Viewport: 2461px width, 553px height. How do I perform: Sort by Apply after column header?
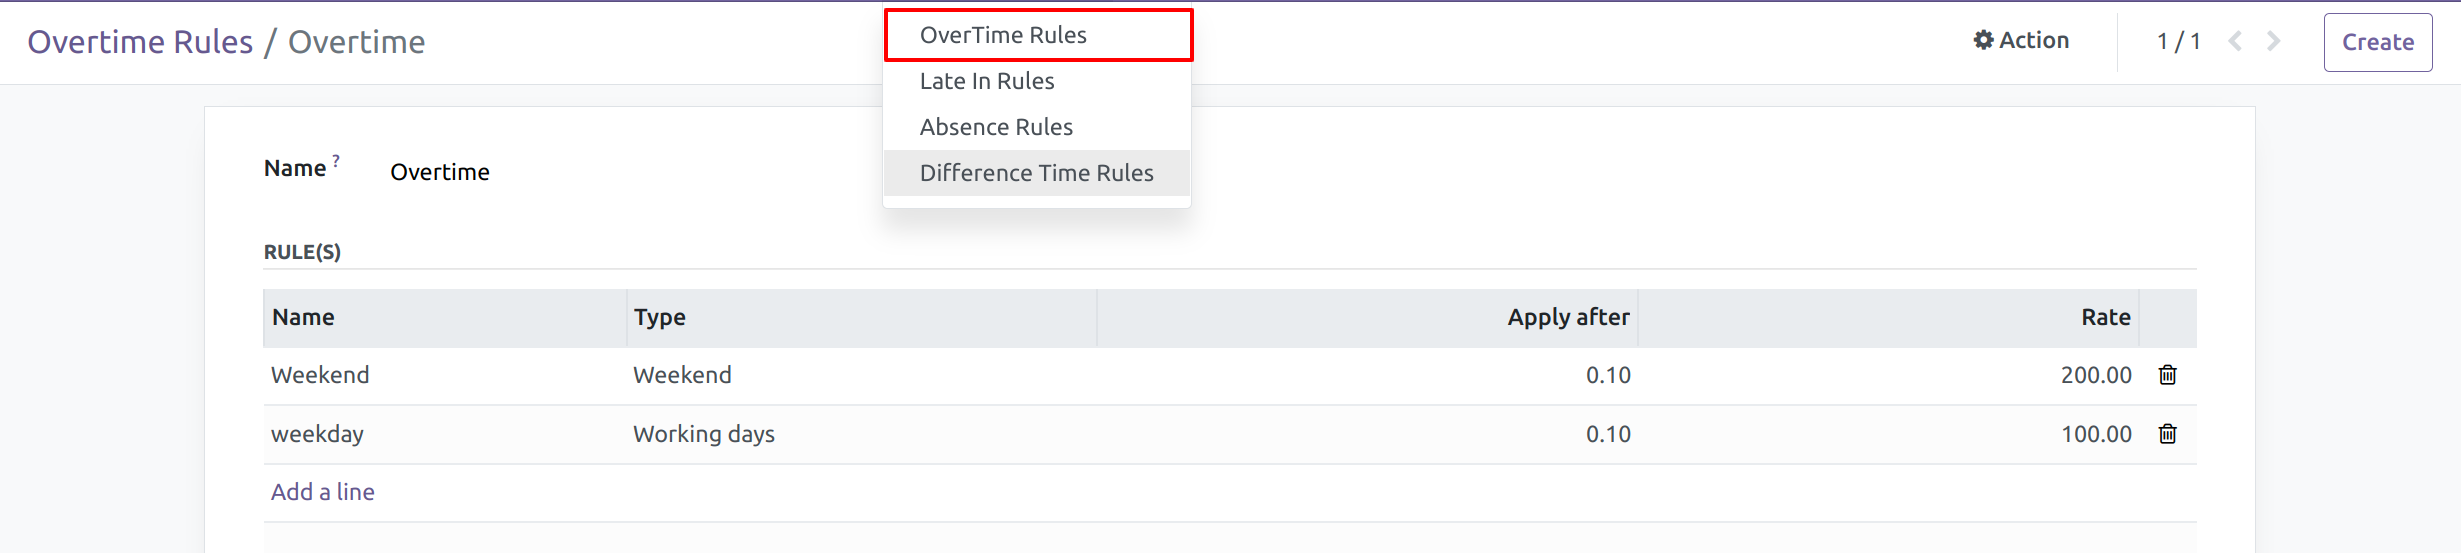[x=1568, y=317]
